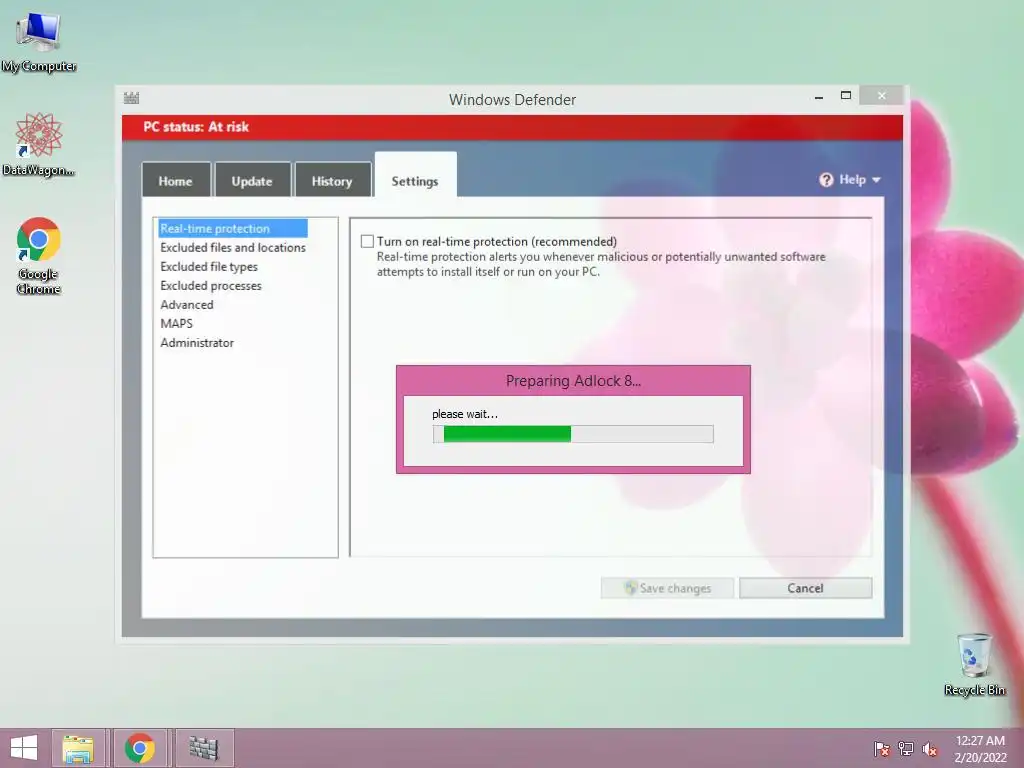1024x768 pixels.
Task: Open the DataWagon desktop shortcut
Action: [39, 144]
